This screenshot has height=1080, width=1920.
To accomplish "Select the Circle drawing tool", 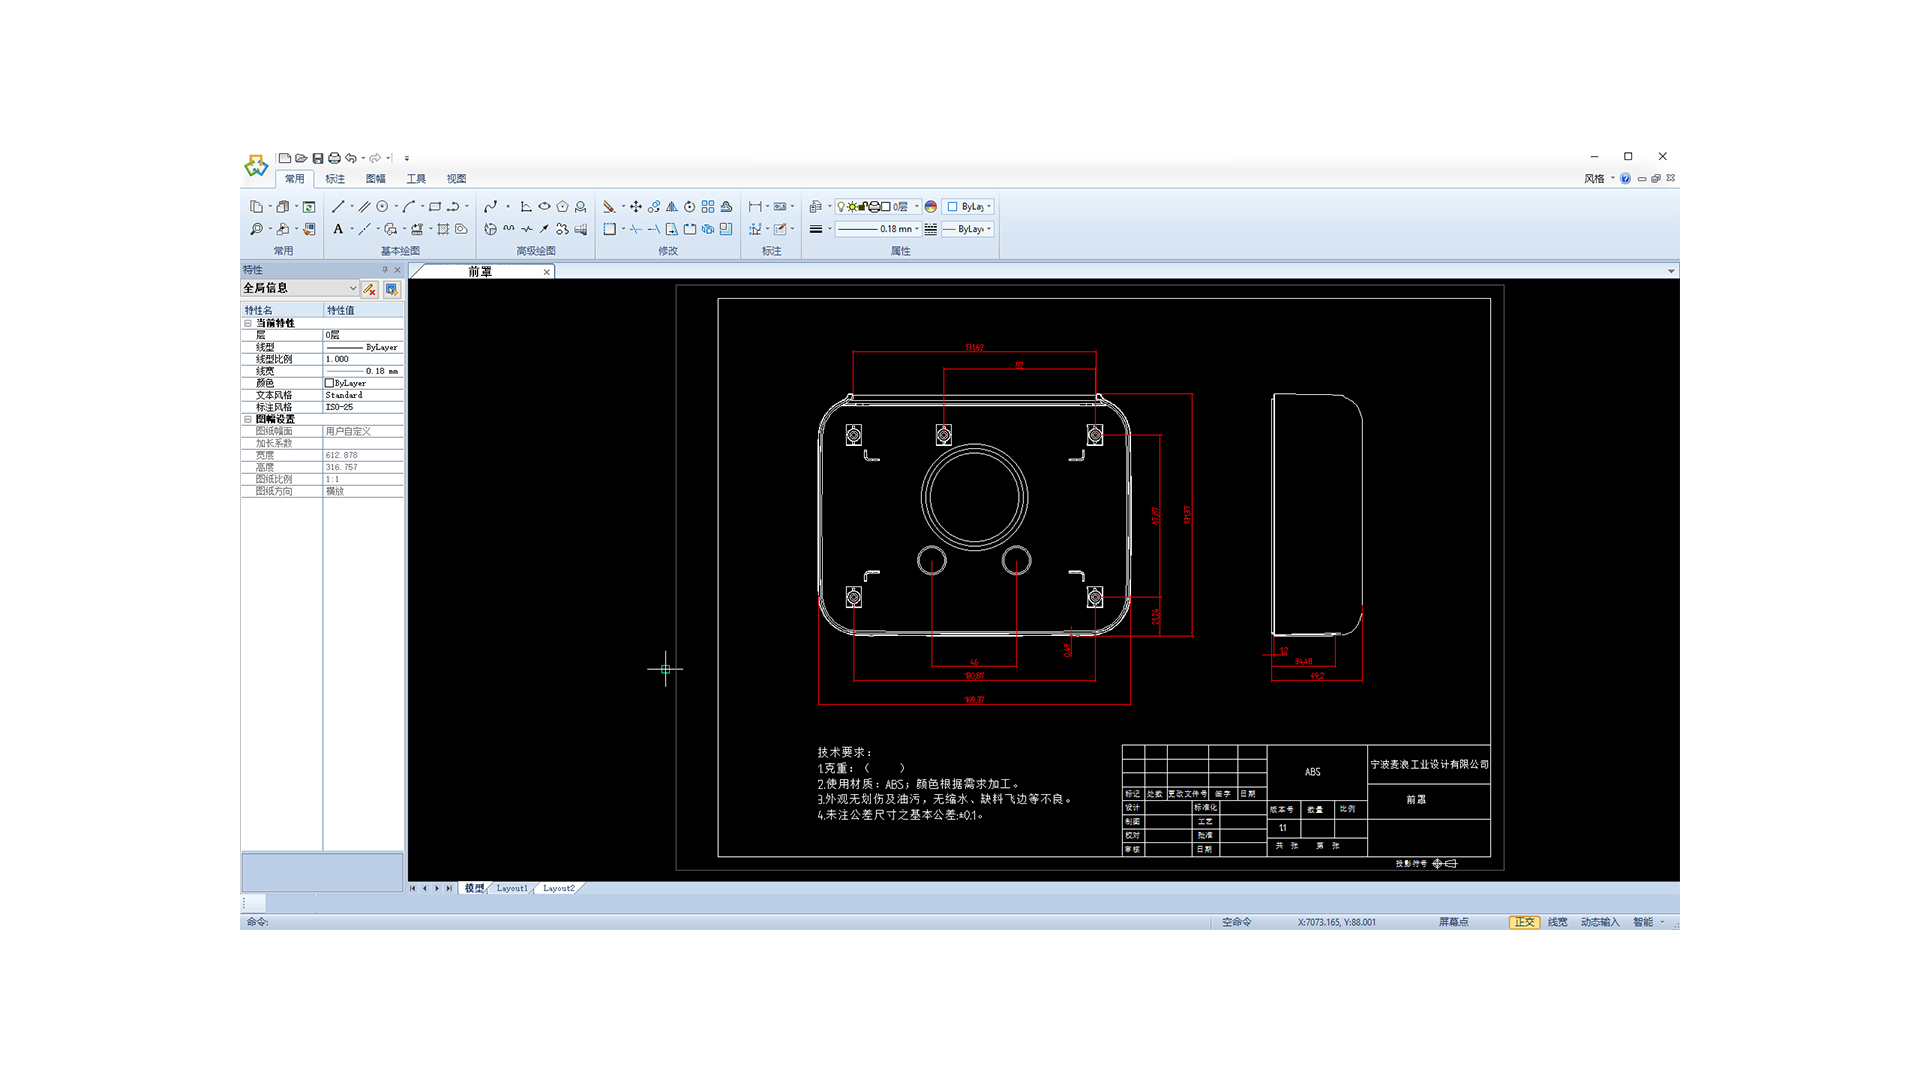I will coord(382,207).
